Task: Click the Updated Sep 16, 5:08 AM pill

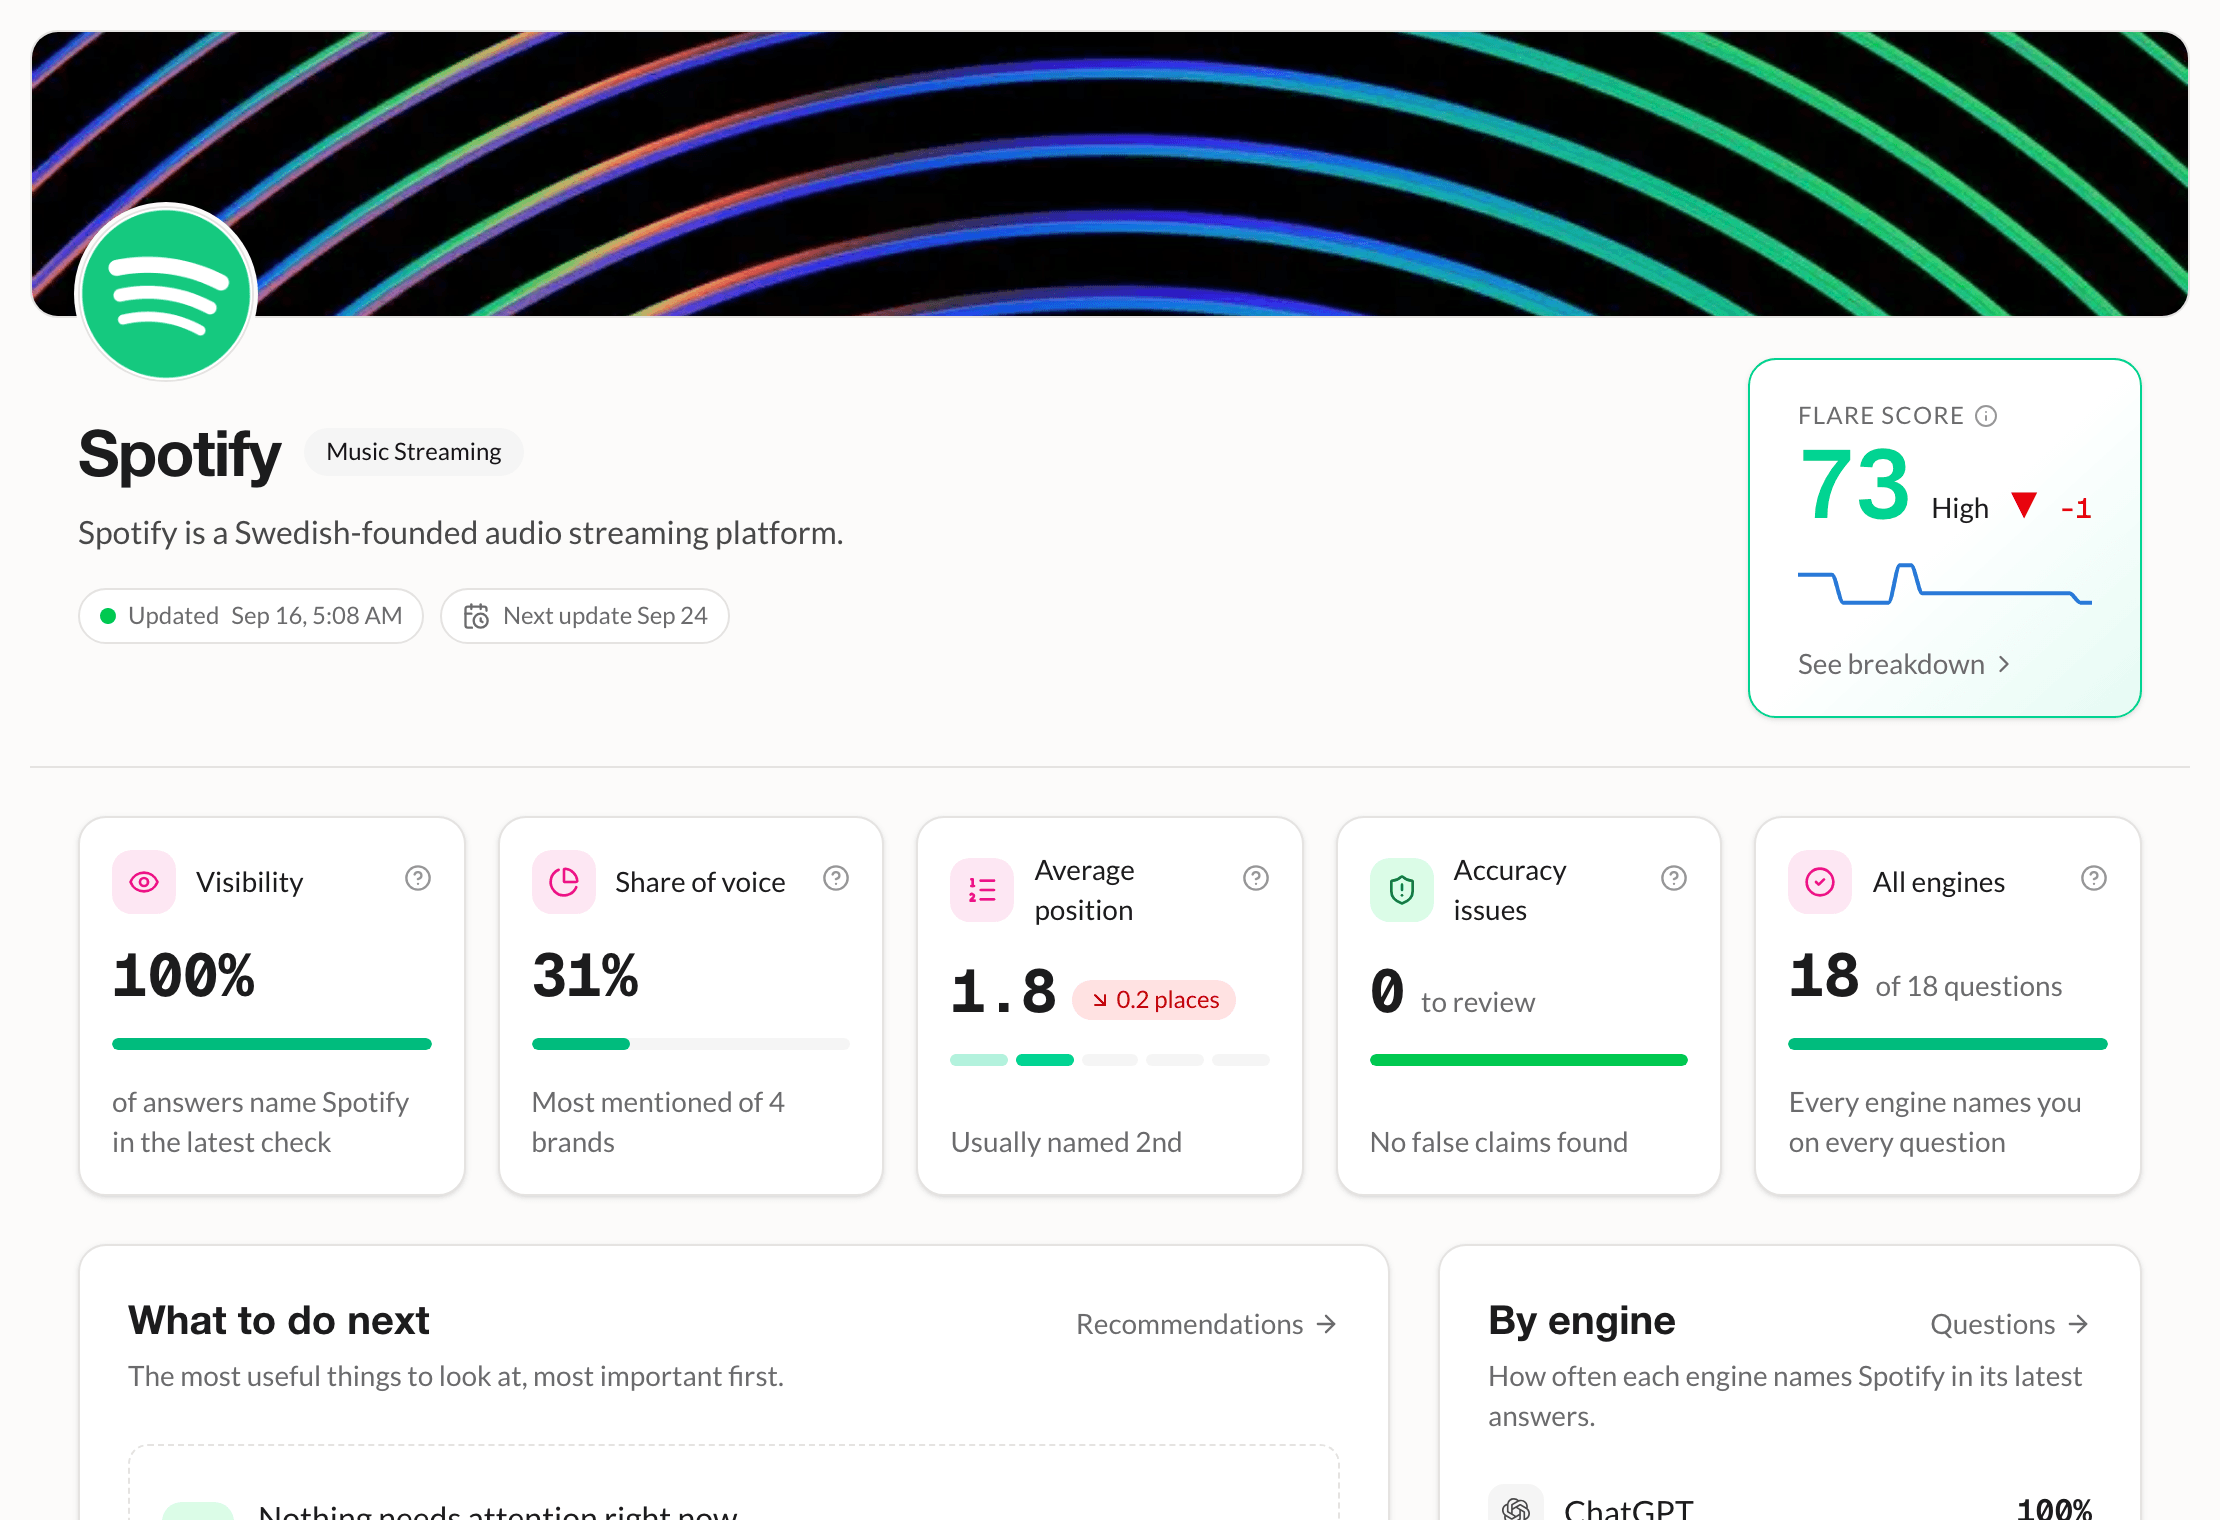Action: pos(251,616)
